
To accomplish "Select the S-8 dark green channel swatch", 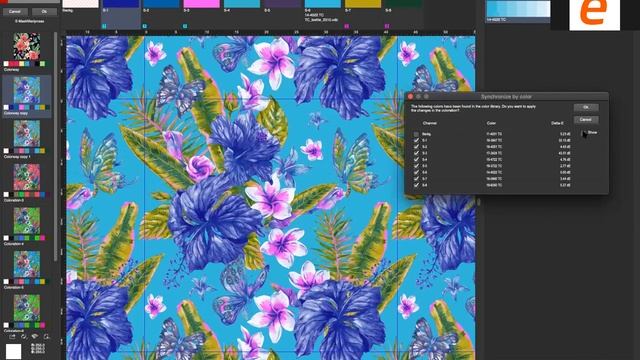I will [404, 4].
